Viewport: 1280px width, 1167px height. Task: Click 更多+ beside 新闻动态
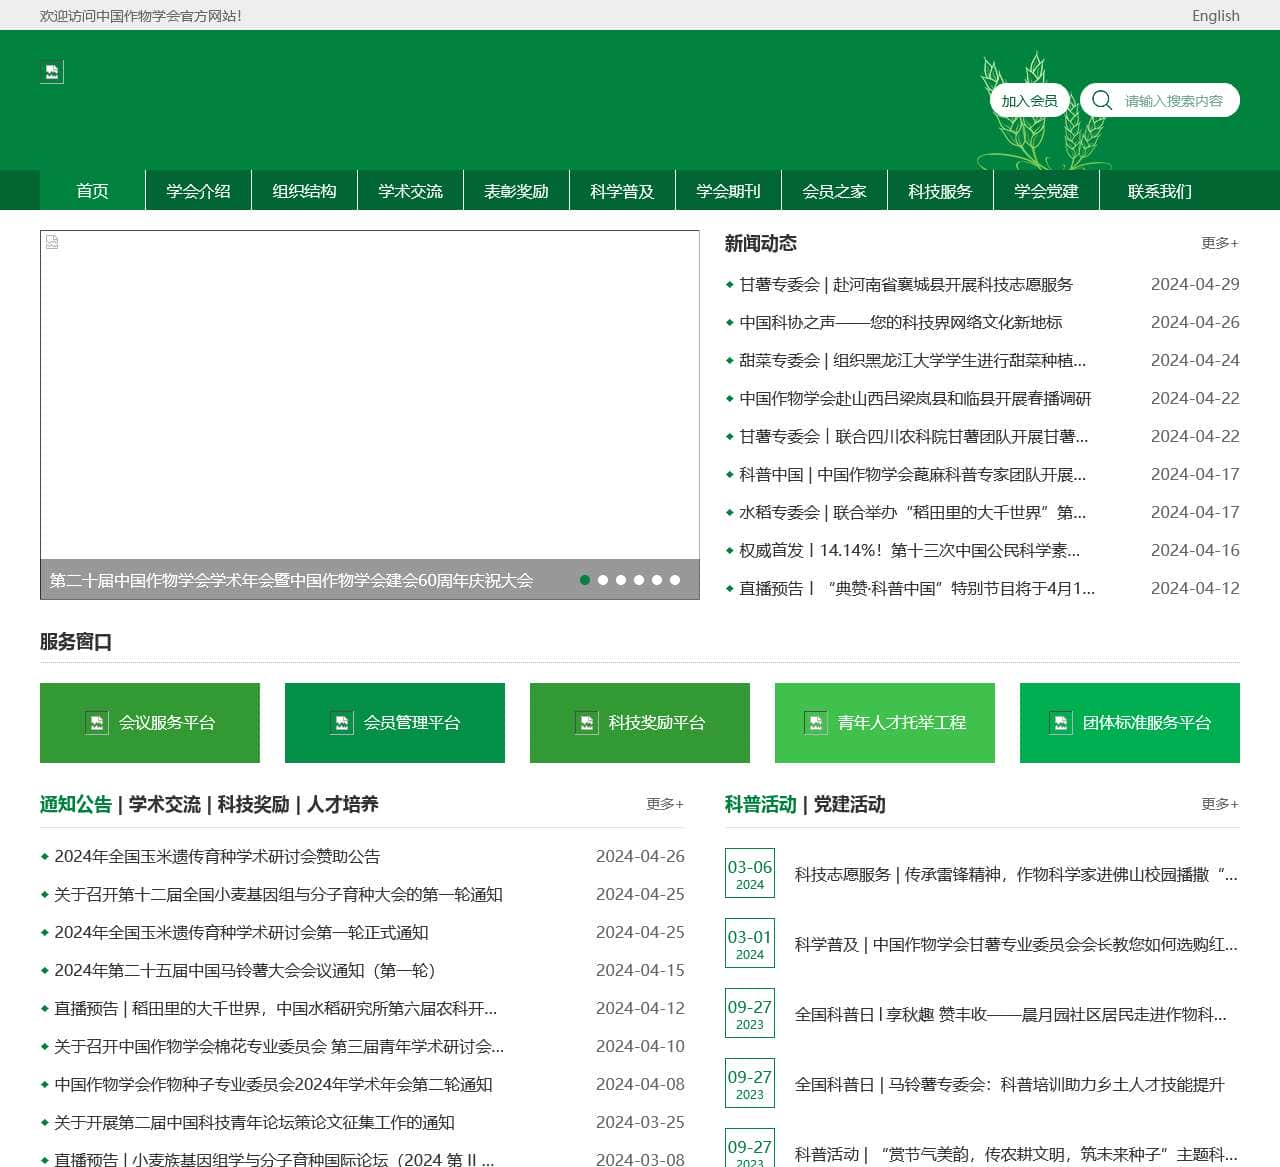click(x=1220, y=243)
